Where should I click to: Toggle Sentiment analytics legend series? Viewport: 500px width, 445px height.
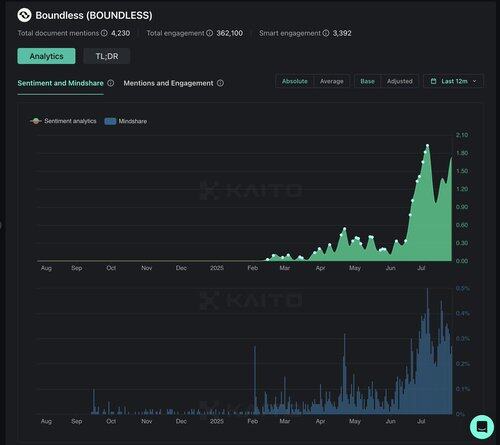tap(63, 121)
